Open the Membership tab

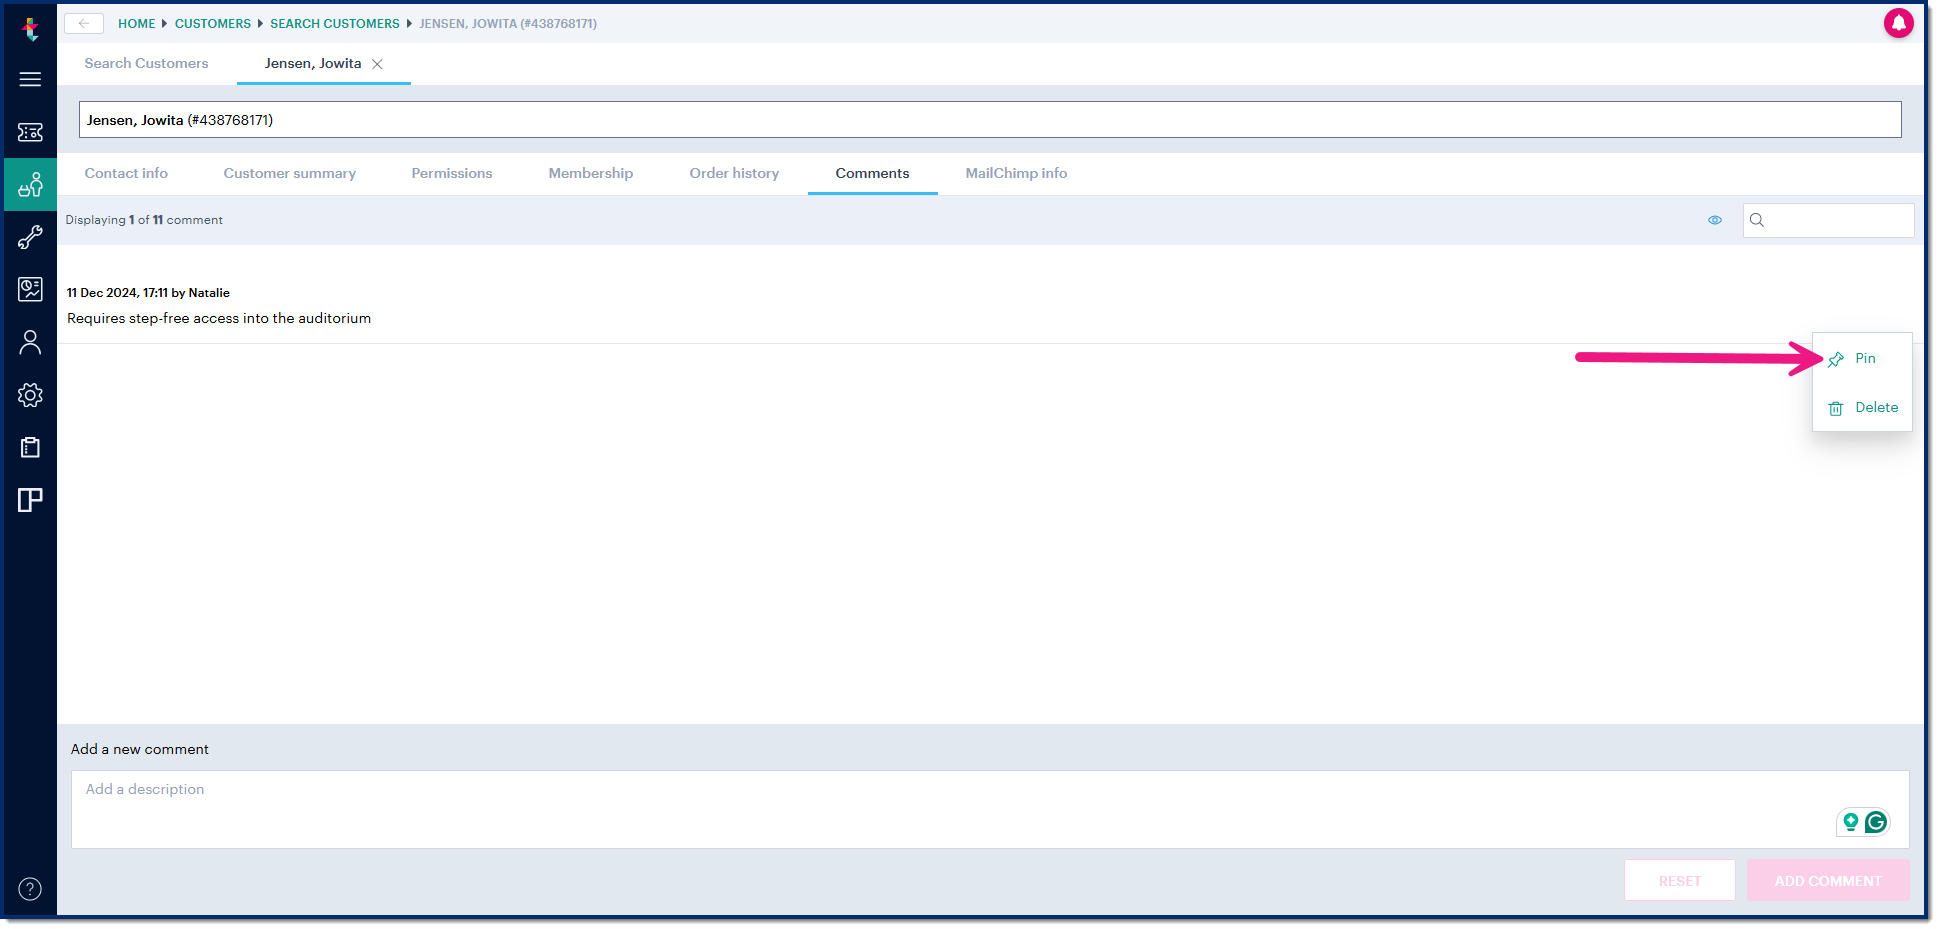click(x=590, y=173)
